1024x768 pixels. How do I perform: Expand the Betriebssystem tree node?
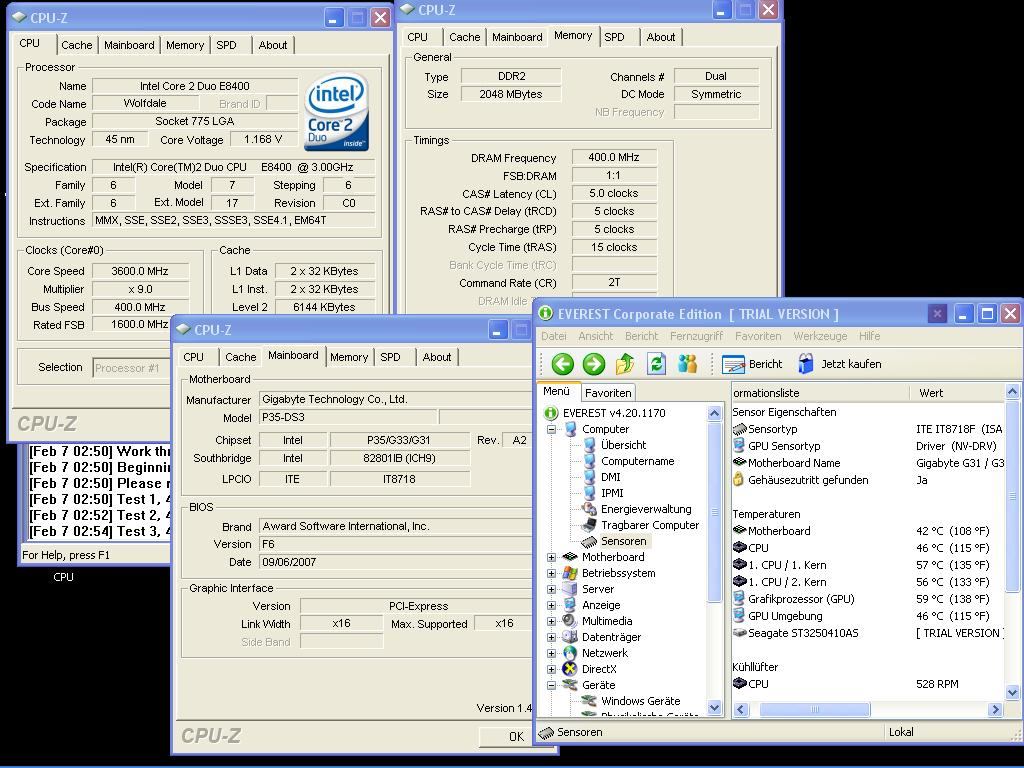(551, 573)
